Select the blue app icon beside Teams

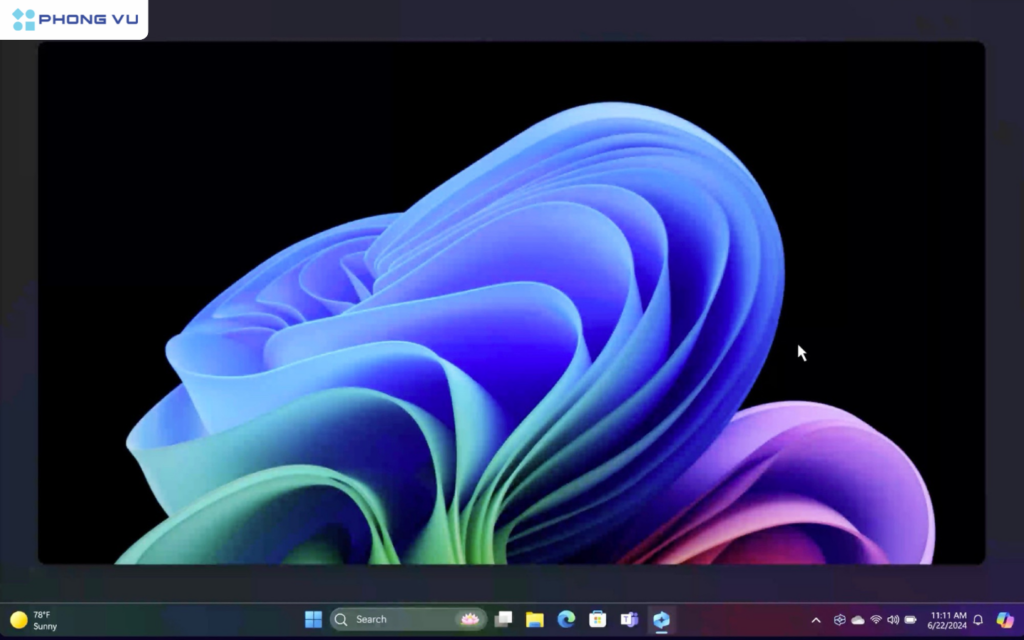(660, 618)
